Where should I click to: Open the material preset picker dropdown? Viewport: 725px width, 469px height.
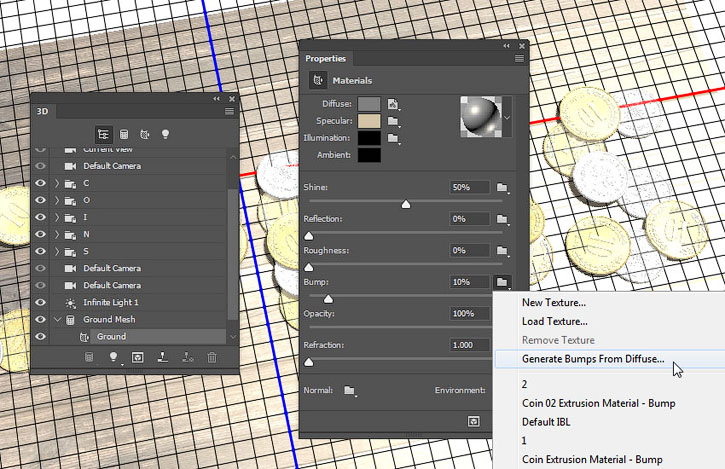click(507, 117)
